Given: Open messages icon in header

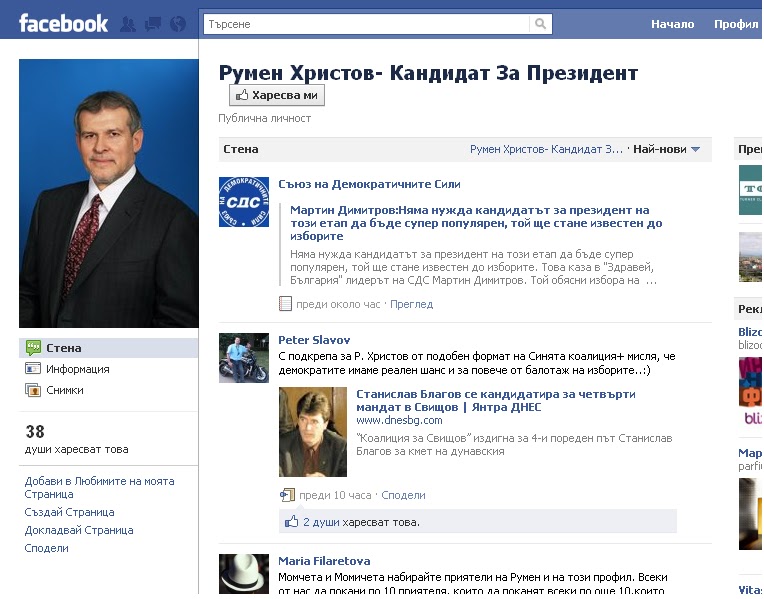Looking at the screenshot, I should [153, 24].
